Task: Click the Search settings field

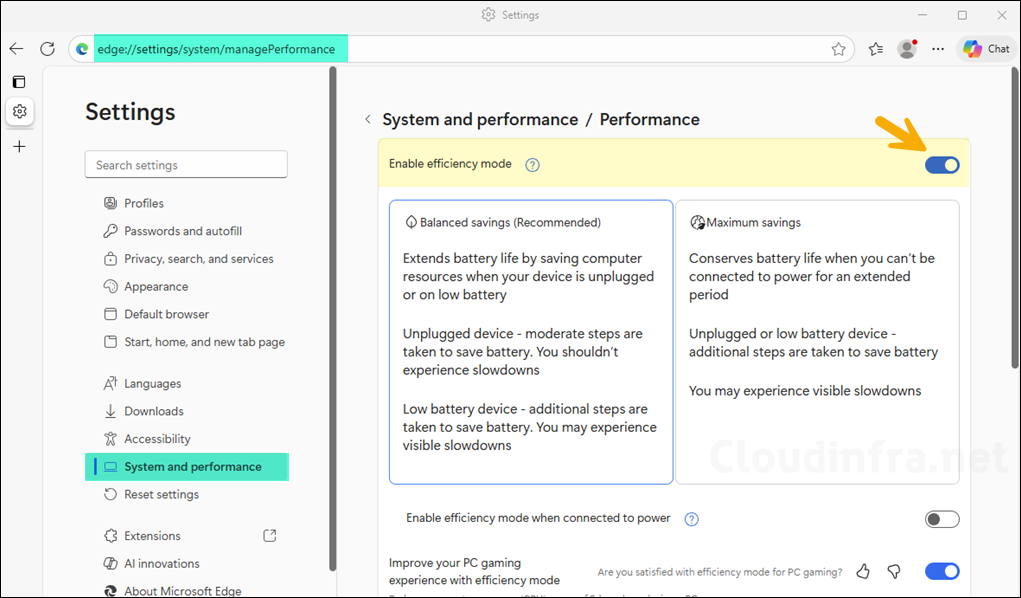Action: click(186, 164)
